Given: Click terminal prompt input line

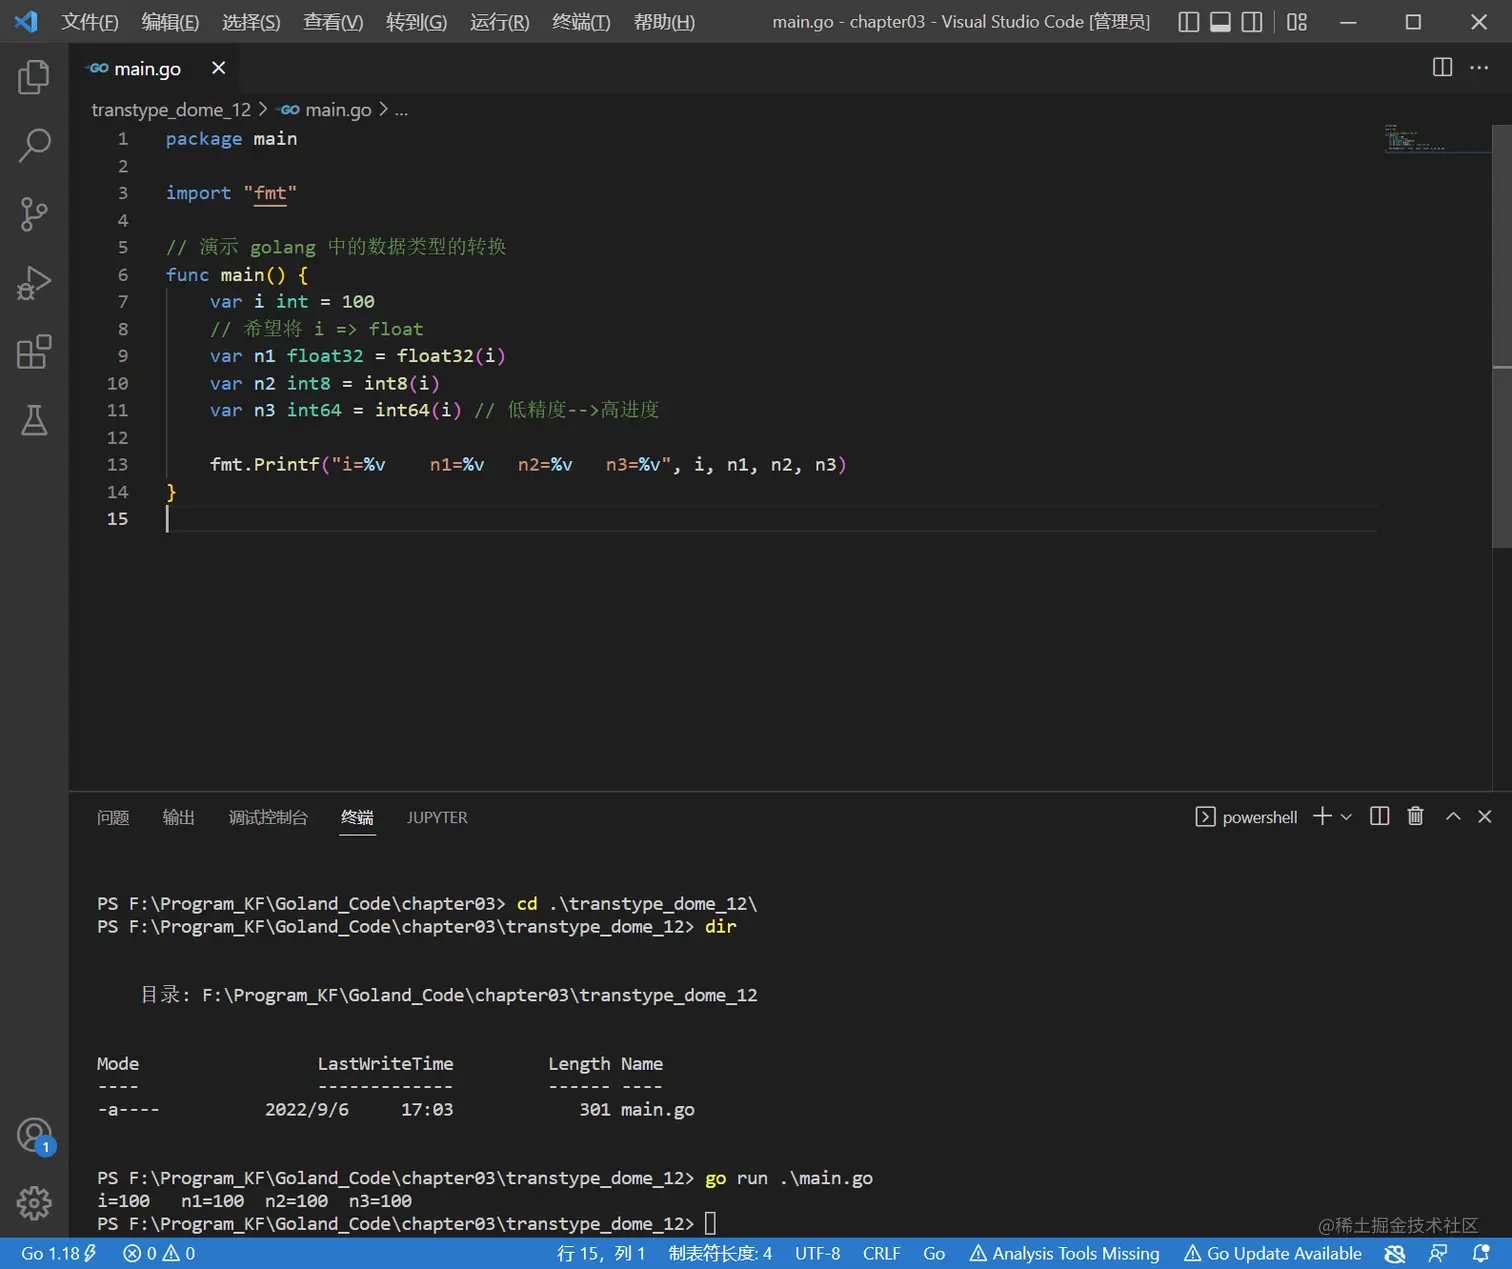Looking at the screenshot, I should (406, 1224).
